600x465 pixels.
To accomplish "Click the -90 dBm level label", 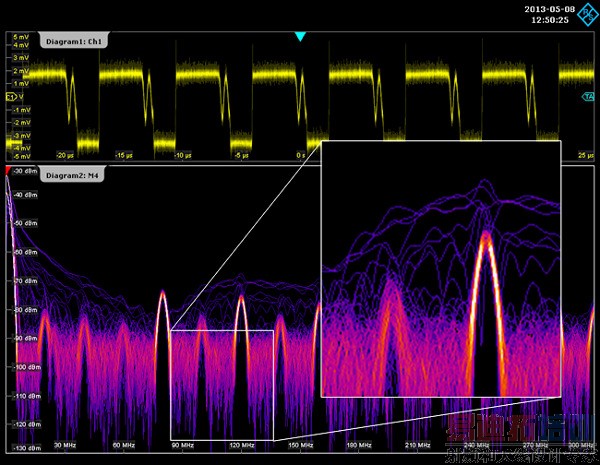I will tap(25, 338).
